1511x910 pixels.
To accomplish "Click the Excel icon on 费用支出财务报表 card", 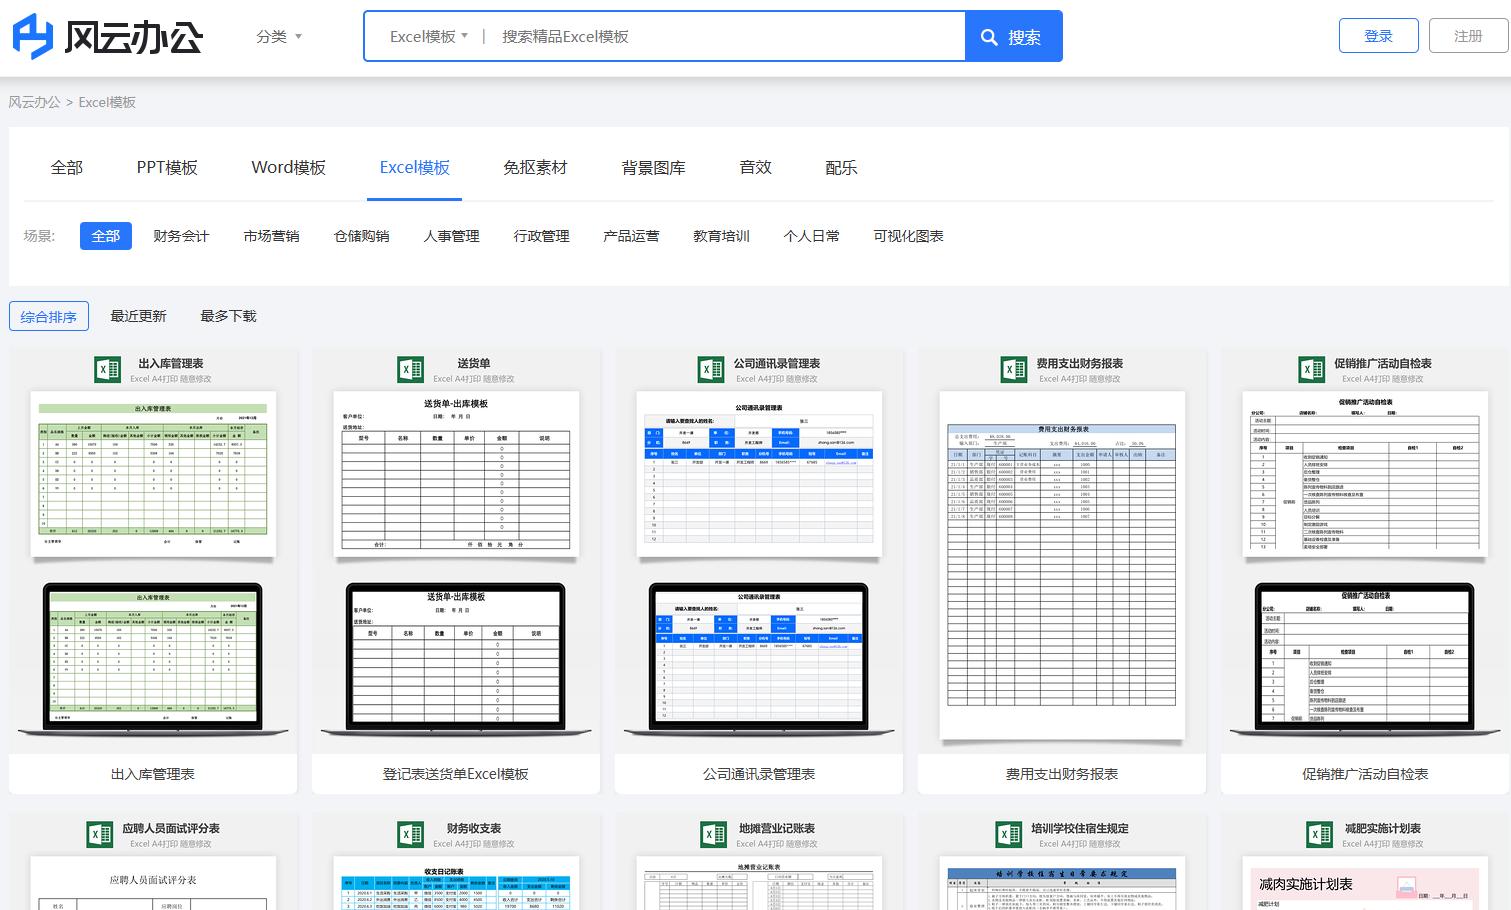I will point(1014,369).
